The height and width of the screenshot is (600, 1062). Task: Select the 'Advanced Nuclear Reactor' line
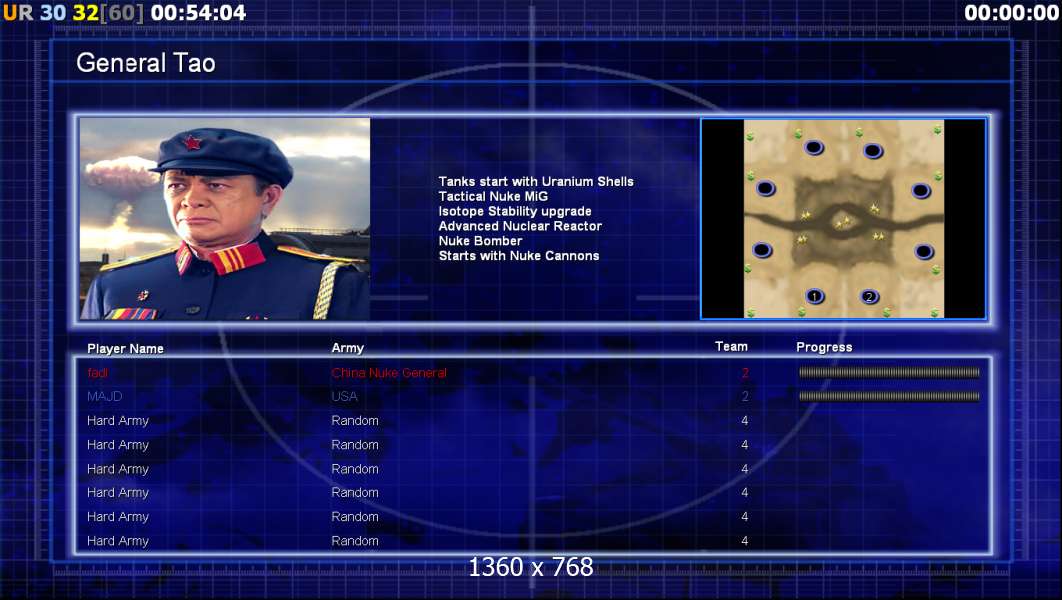coord(520,226)
